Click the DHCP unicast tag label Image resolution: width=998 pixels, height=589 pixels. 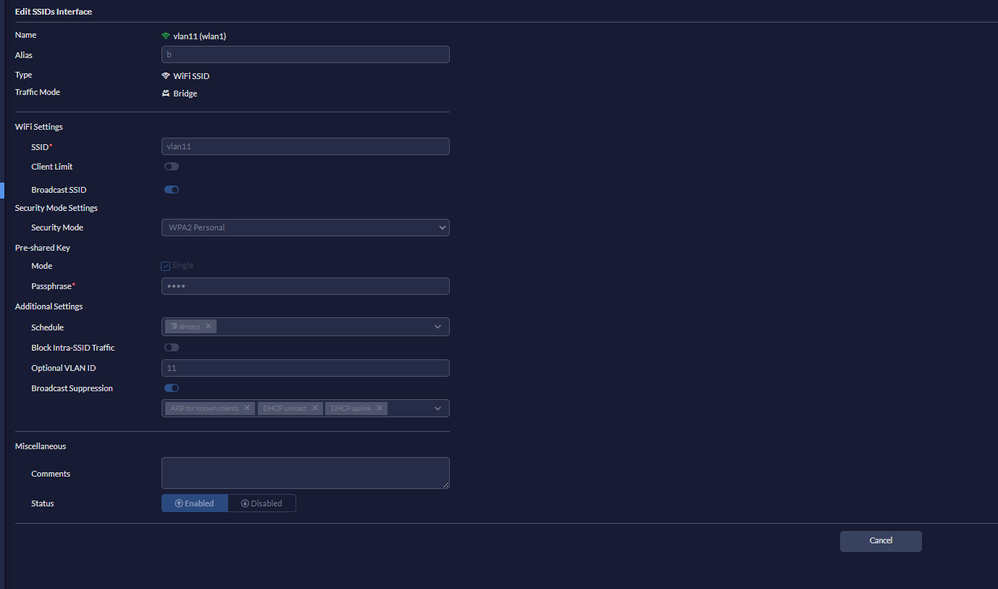click(285, 408)
